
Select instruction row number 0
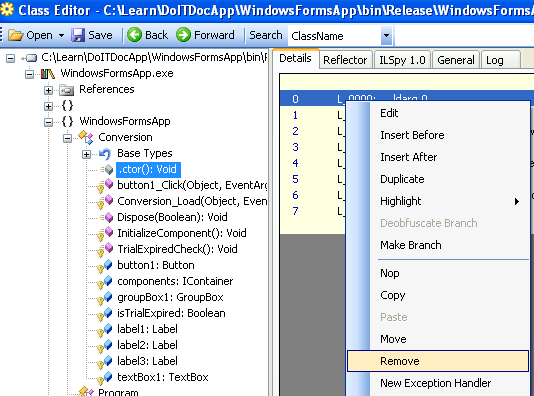(x=295, y=99)
